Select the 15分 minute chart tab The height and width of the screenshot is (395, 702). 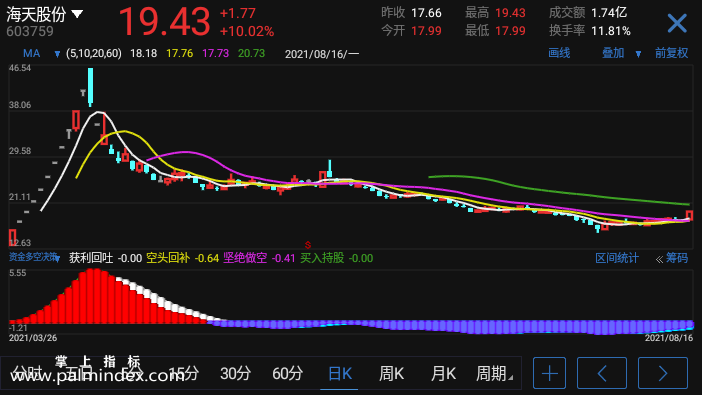coord(184,374)
